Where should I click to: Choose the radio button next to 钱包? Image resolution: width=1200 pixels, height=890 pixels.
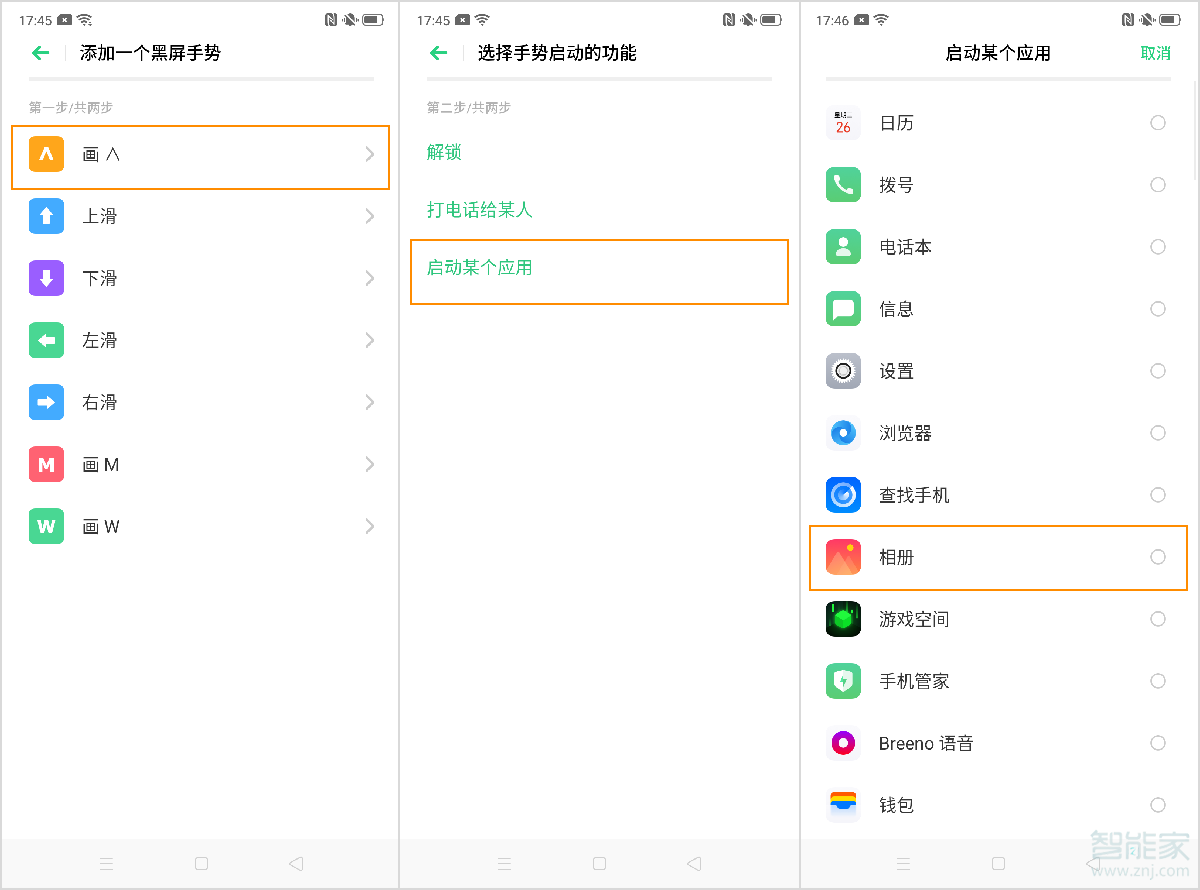tap(1157, 805)
